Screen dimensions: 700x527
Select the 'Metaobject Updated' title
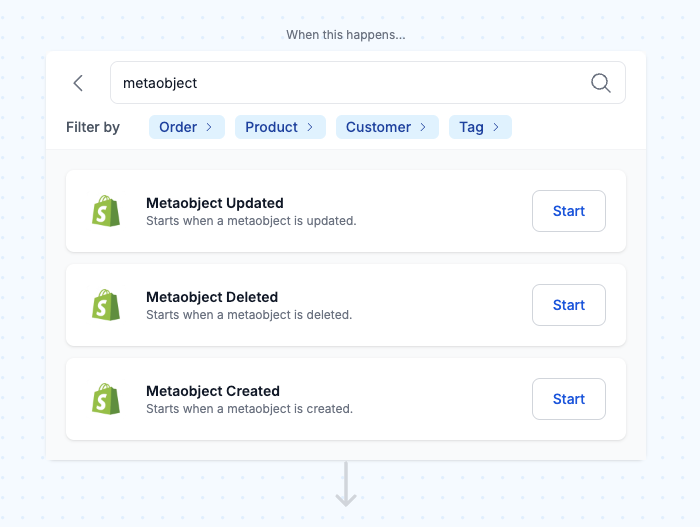coord(215,203)
